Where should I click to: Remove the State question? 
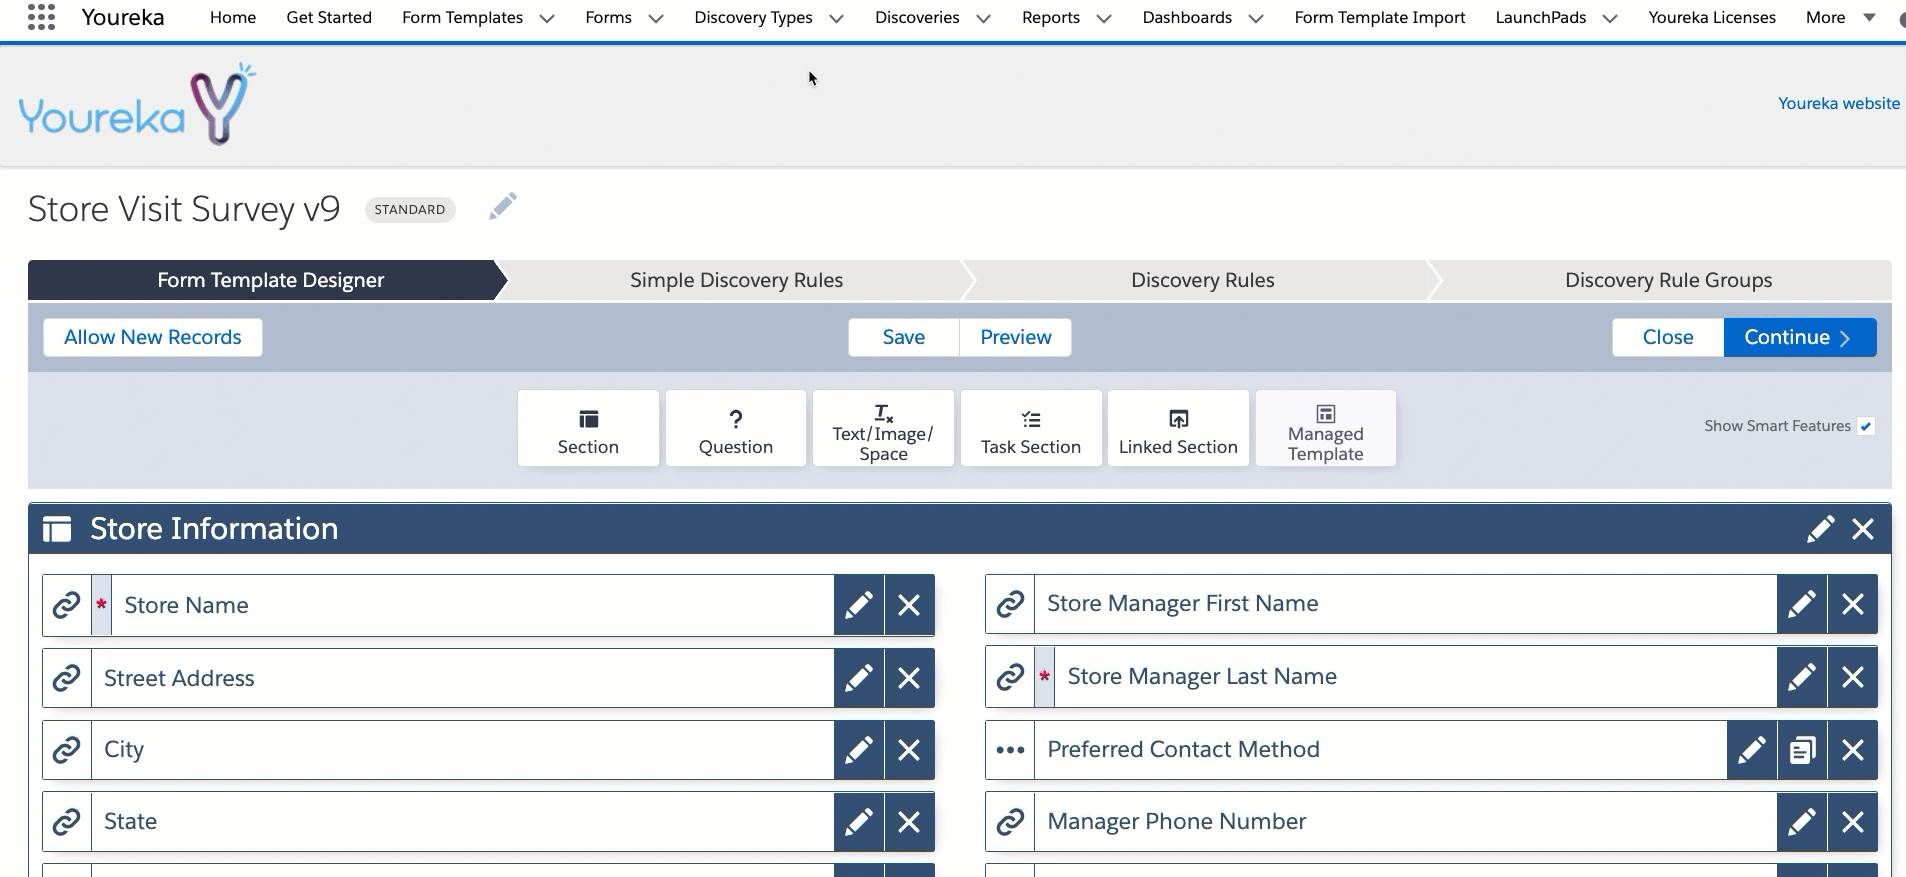coord(909,822)
